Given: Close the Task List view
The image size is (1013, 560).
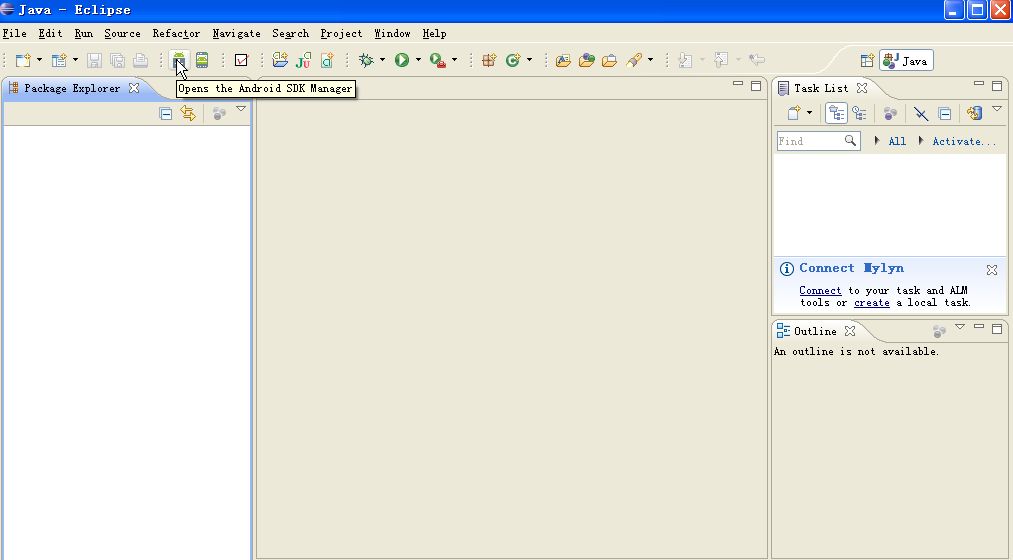Looking at the screenshot, I should (862, 88).
